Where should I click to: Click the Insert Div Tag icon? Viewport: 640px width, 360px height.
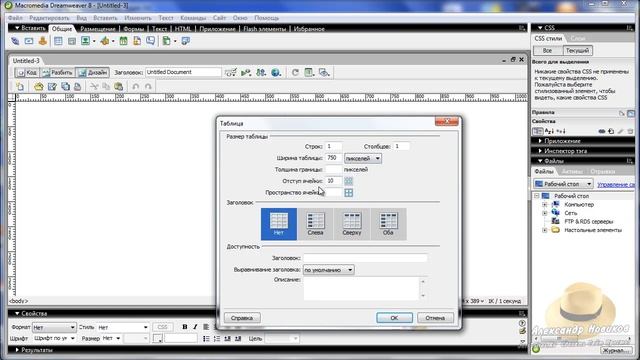(72, 41)
